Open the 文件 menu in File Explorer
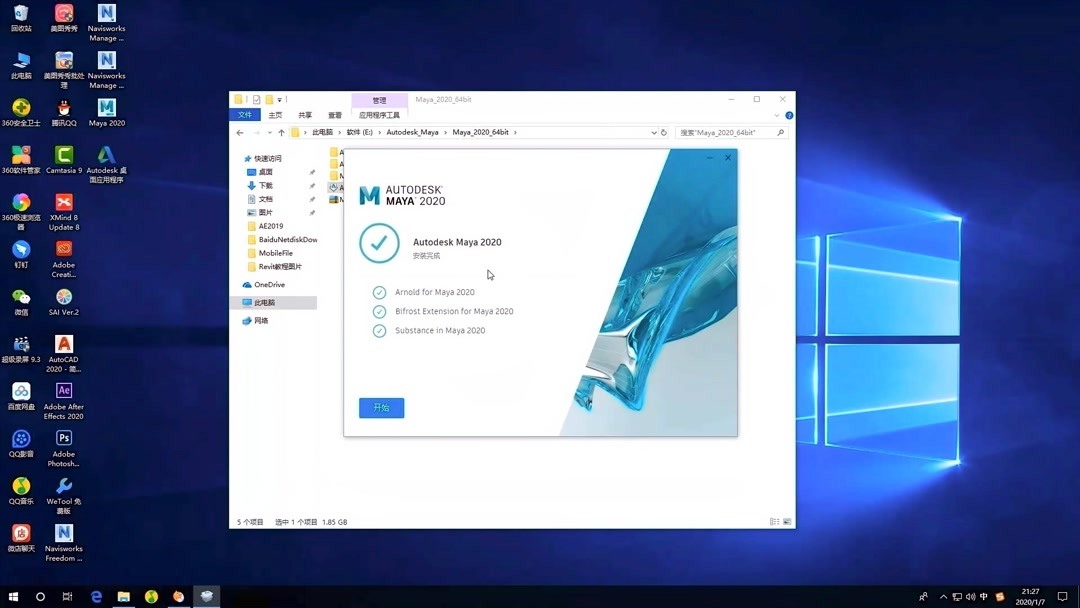 (x=245, y=114)
